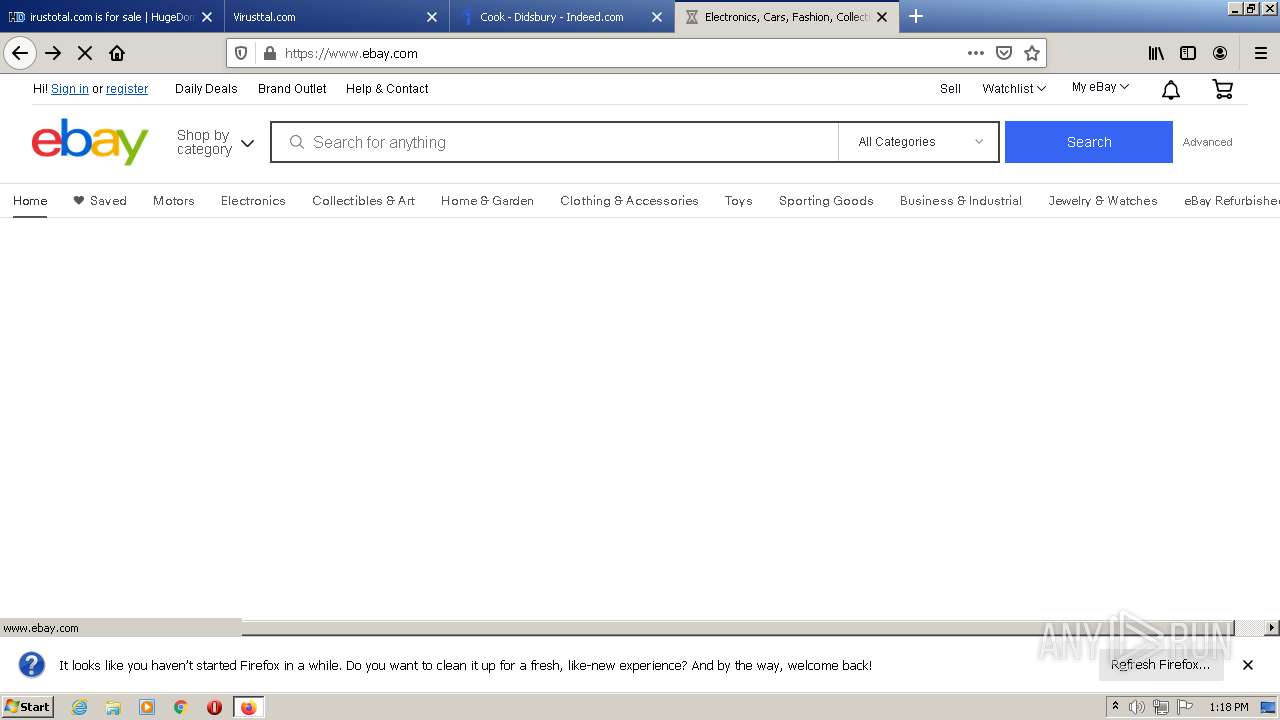This screenshot has width=1280, height=720.
Task: View site security info via padlock icon
Action: click(268, 53)
